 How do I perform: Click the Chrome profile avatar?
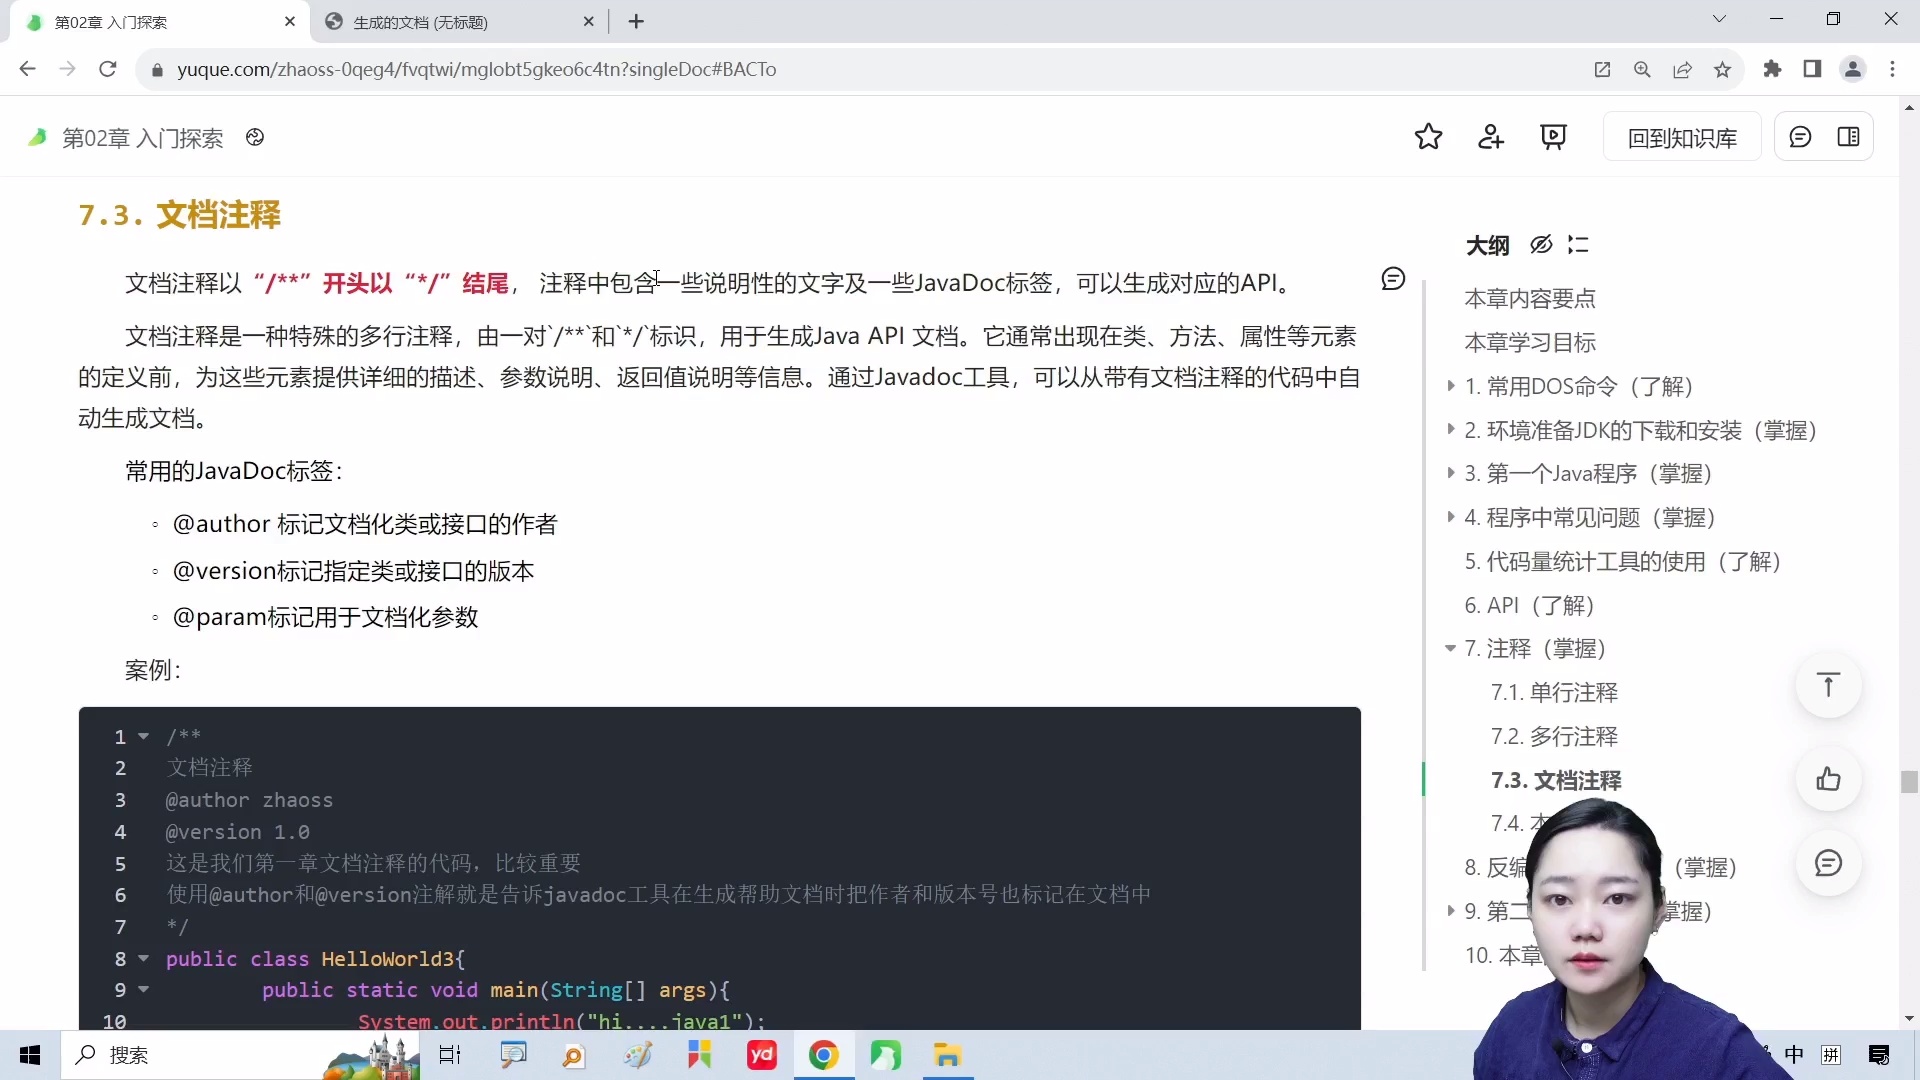(1853, 69)
